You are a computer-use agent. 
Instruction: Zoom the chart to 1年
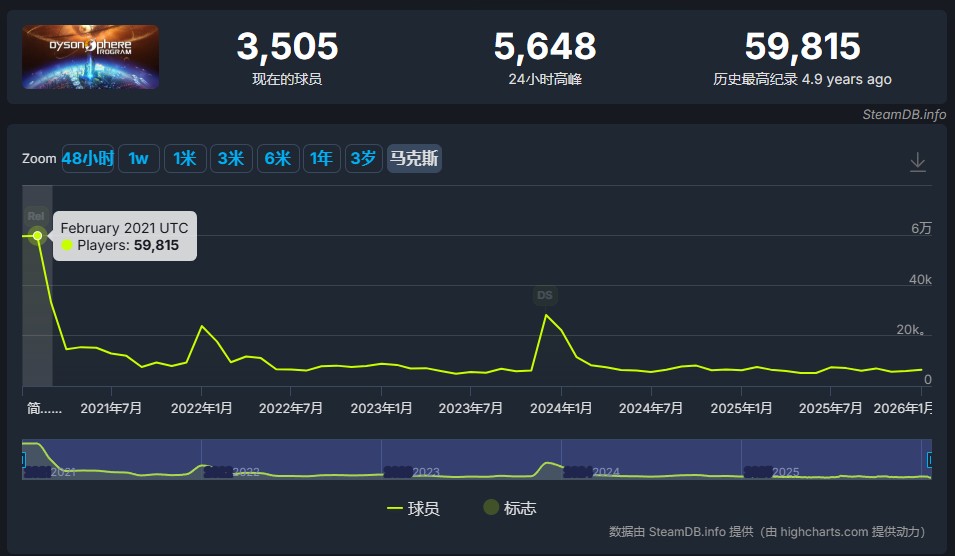[321, 158]
